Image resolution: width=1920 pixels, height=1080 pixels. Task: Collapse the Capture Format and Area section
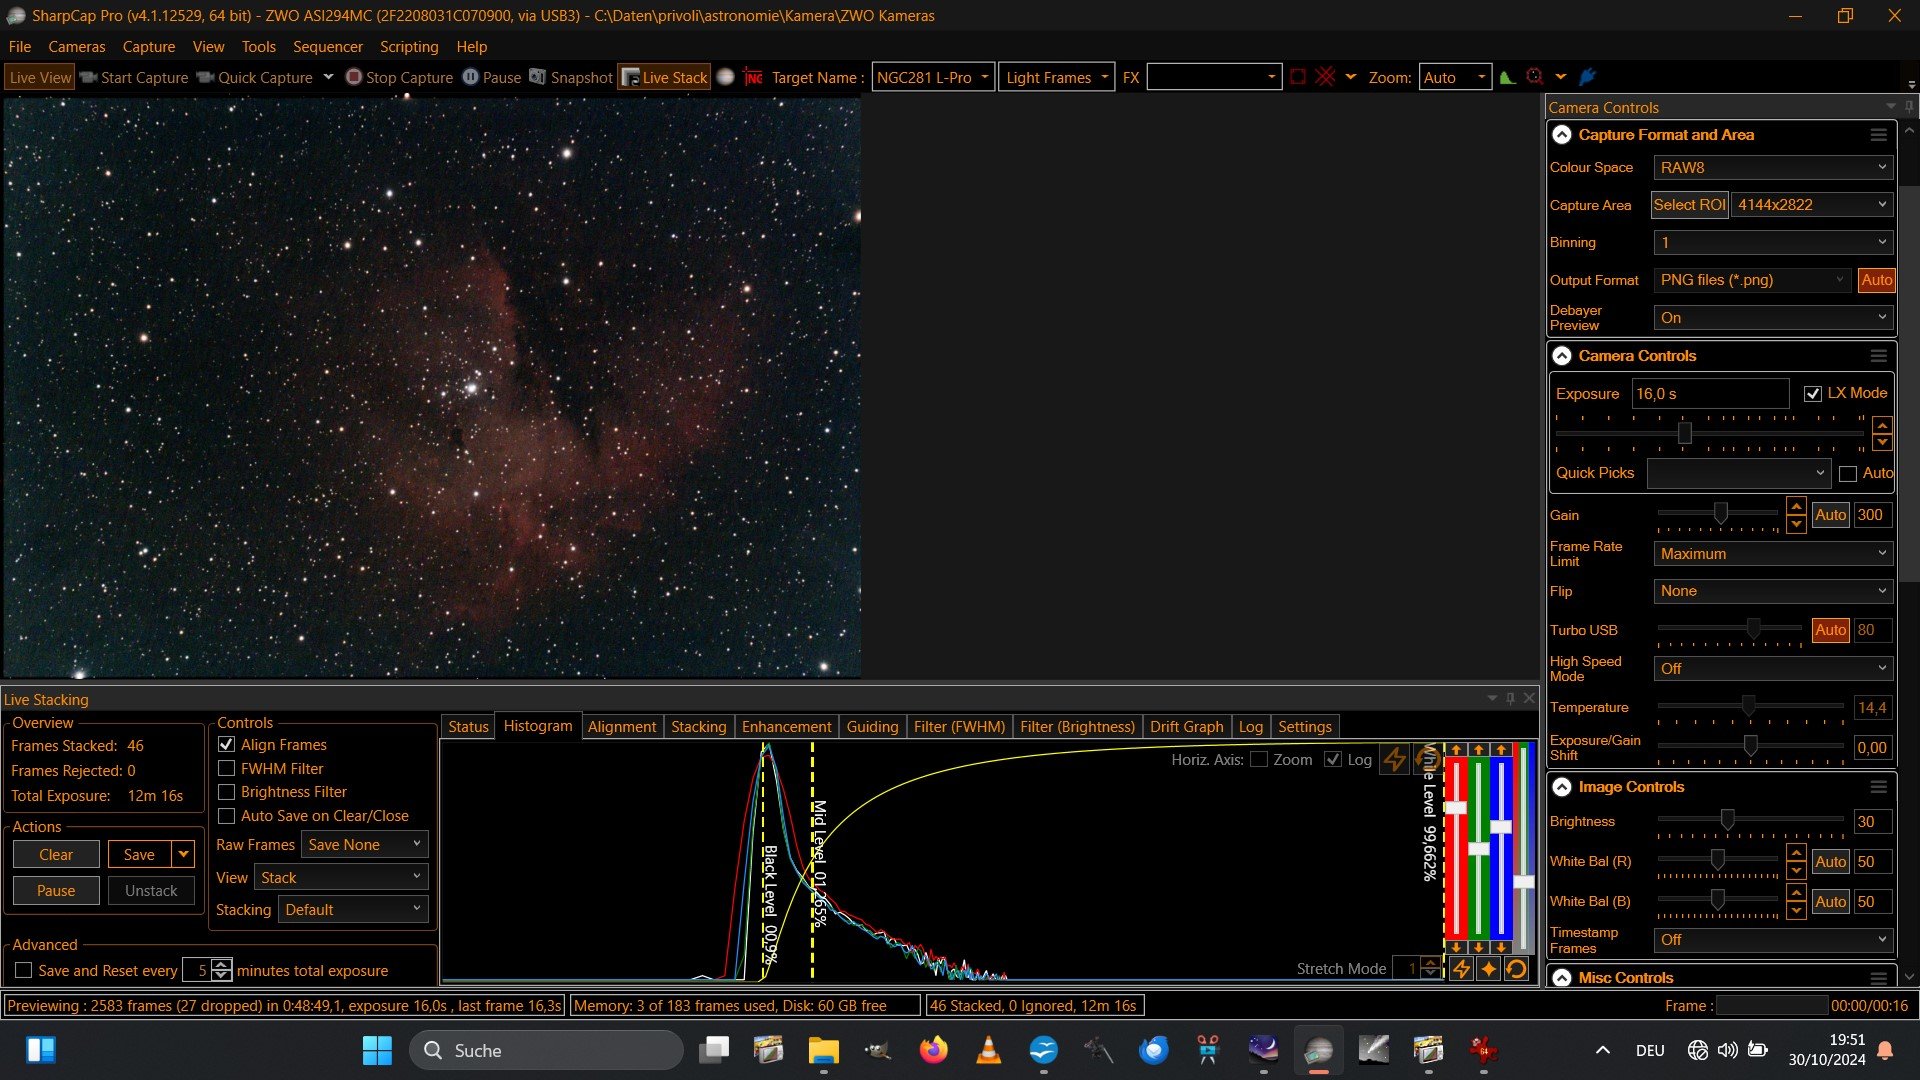point(1562,135)
